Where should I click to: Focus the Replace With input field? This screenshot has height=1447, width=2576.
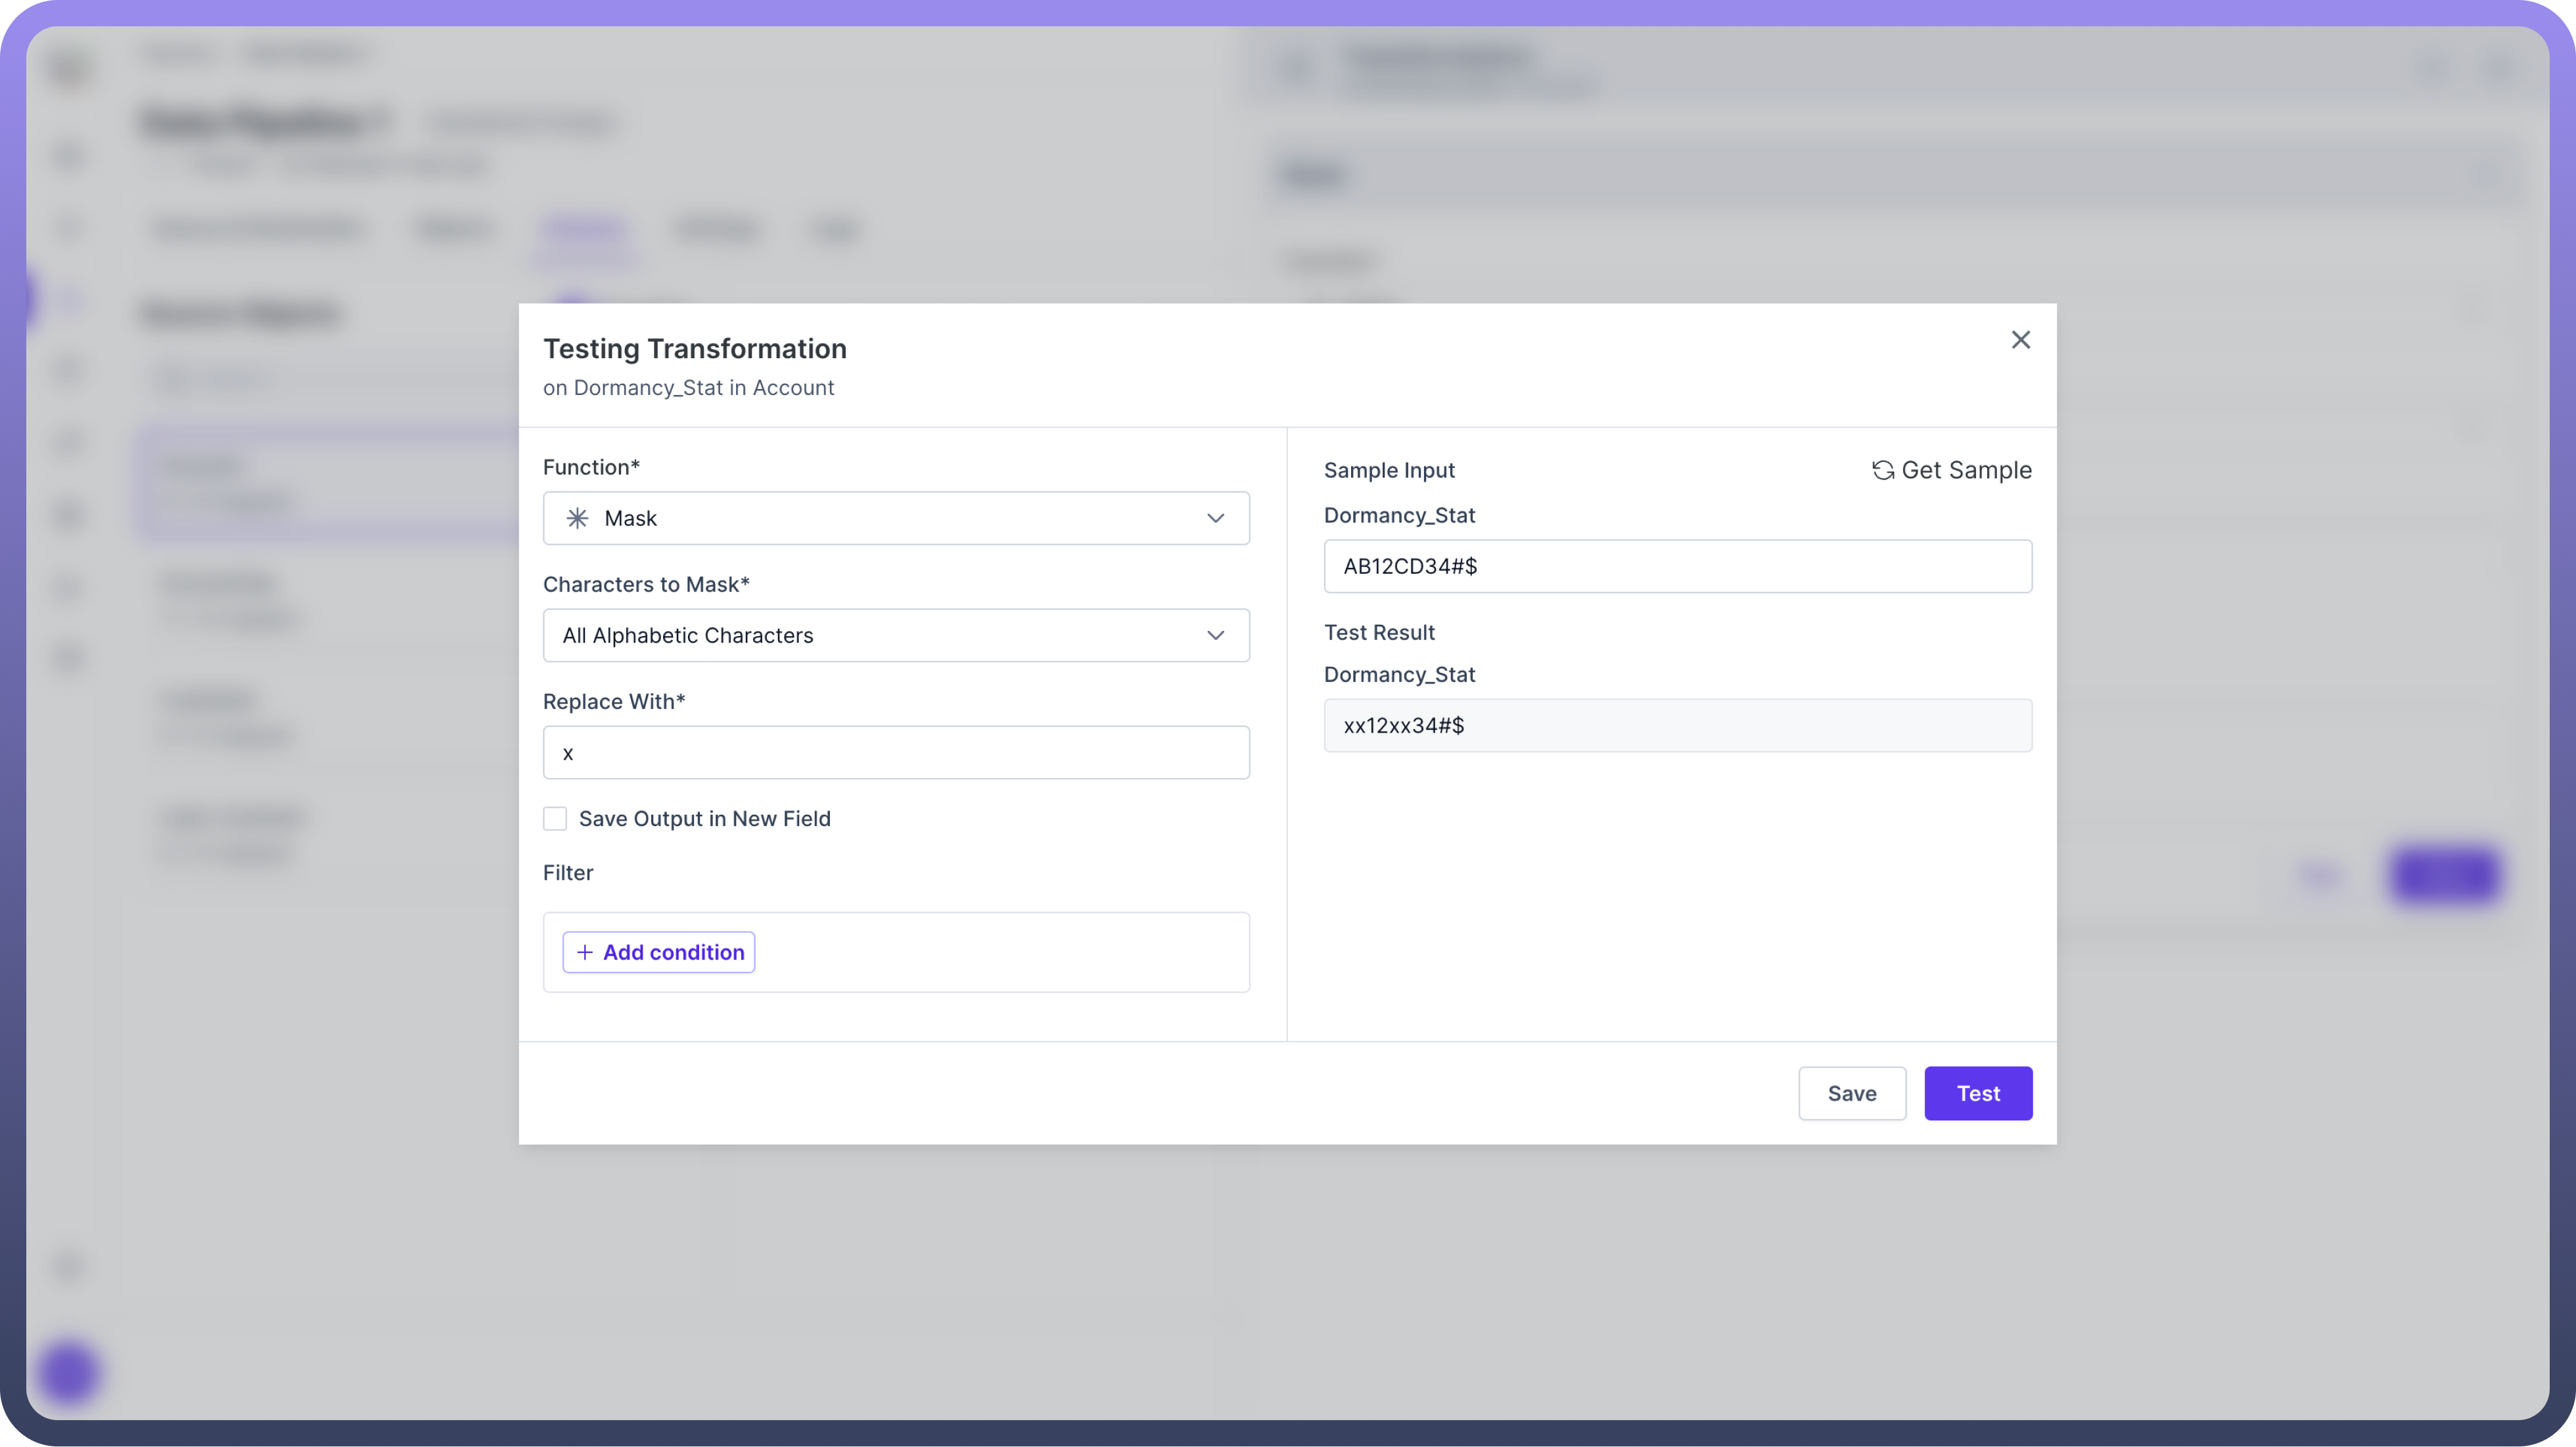pyautogui.click(x=895, y=753)
